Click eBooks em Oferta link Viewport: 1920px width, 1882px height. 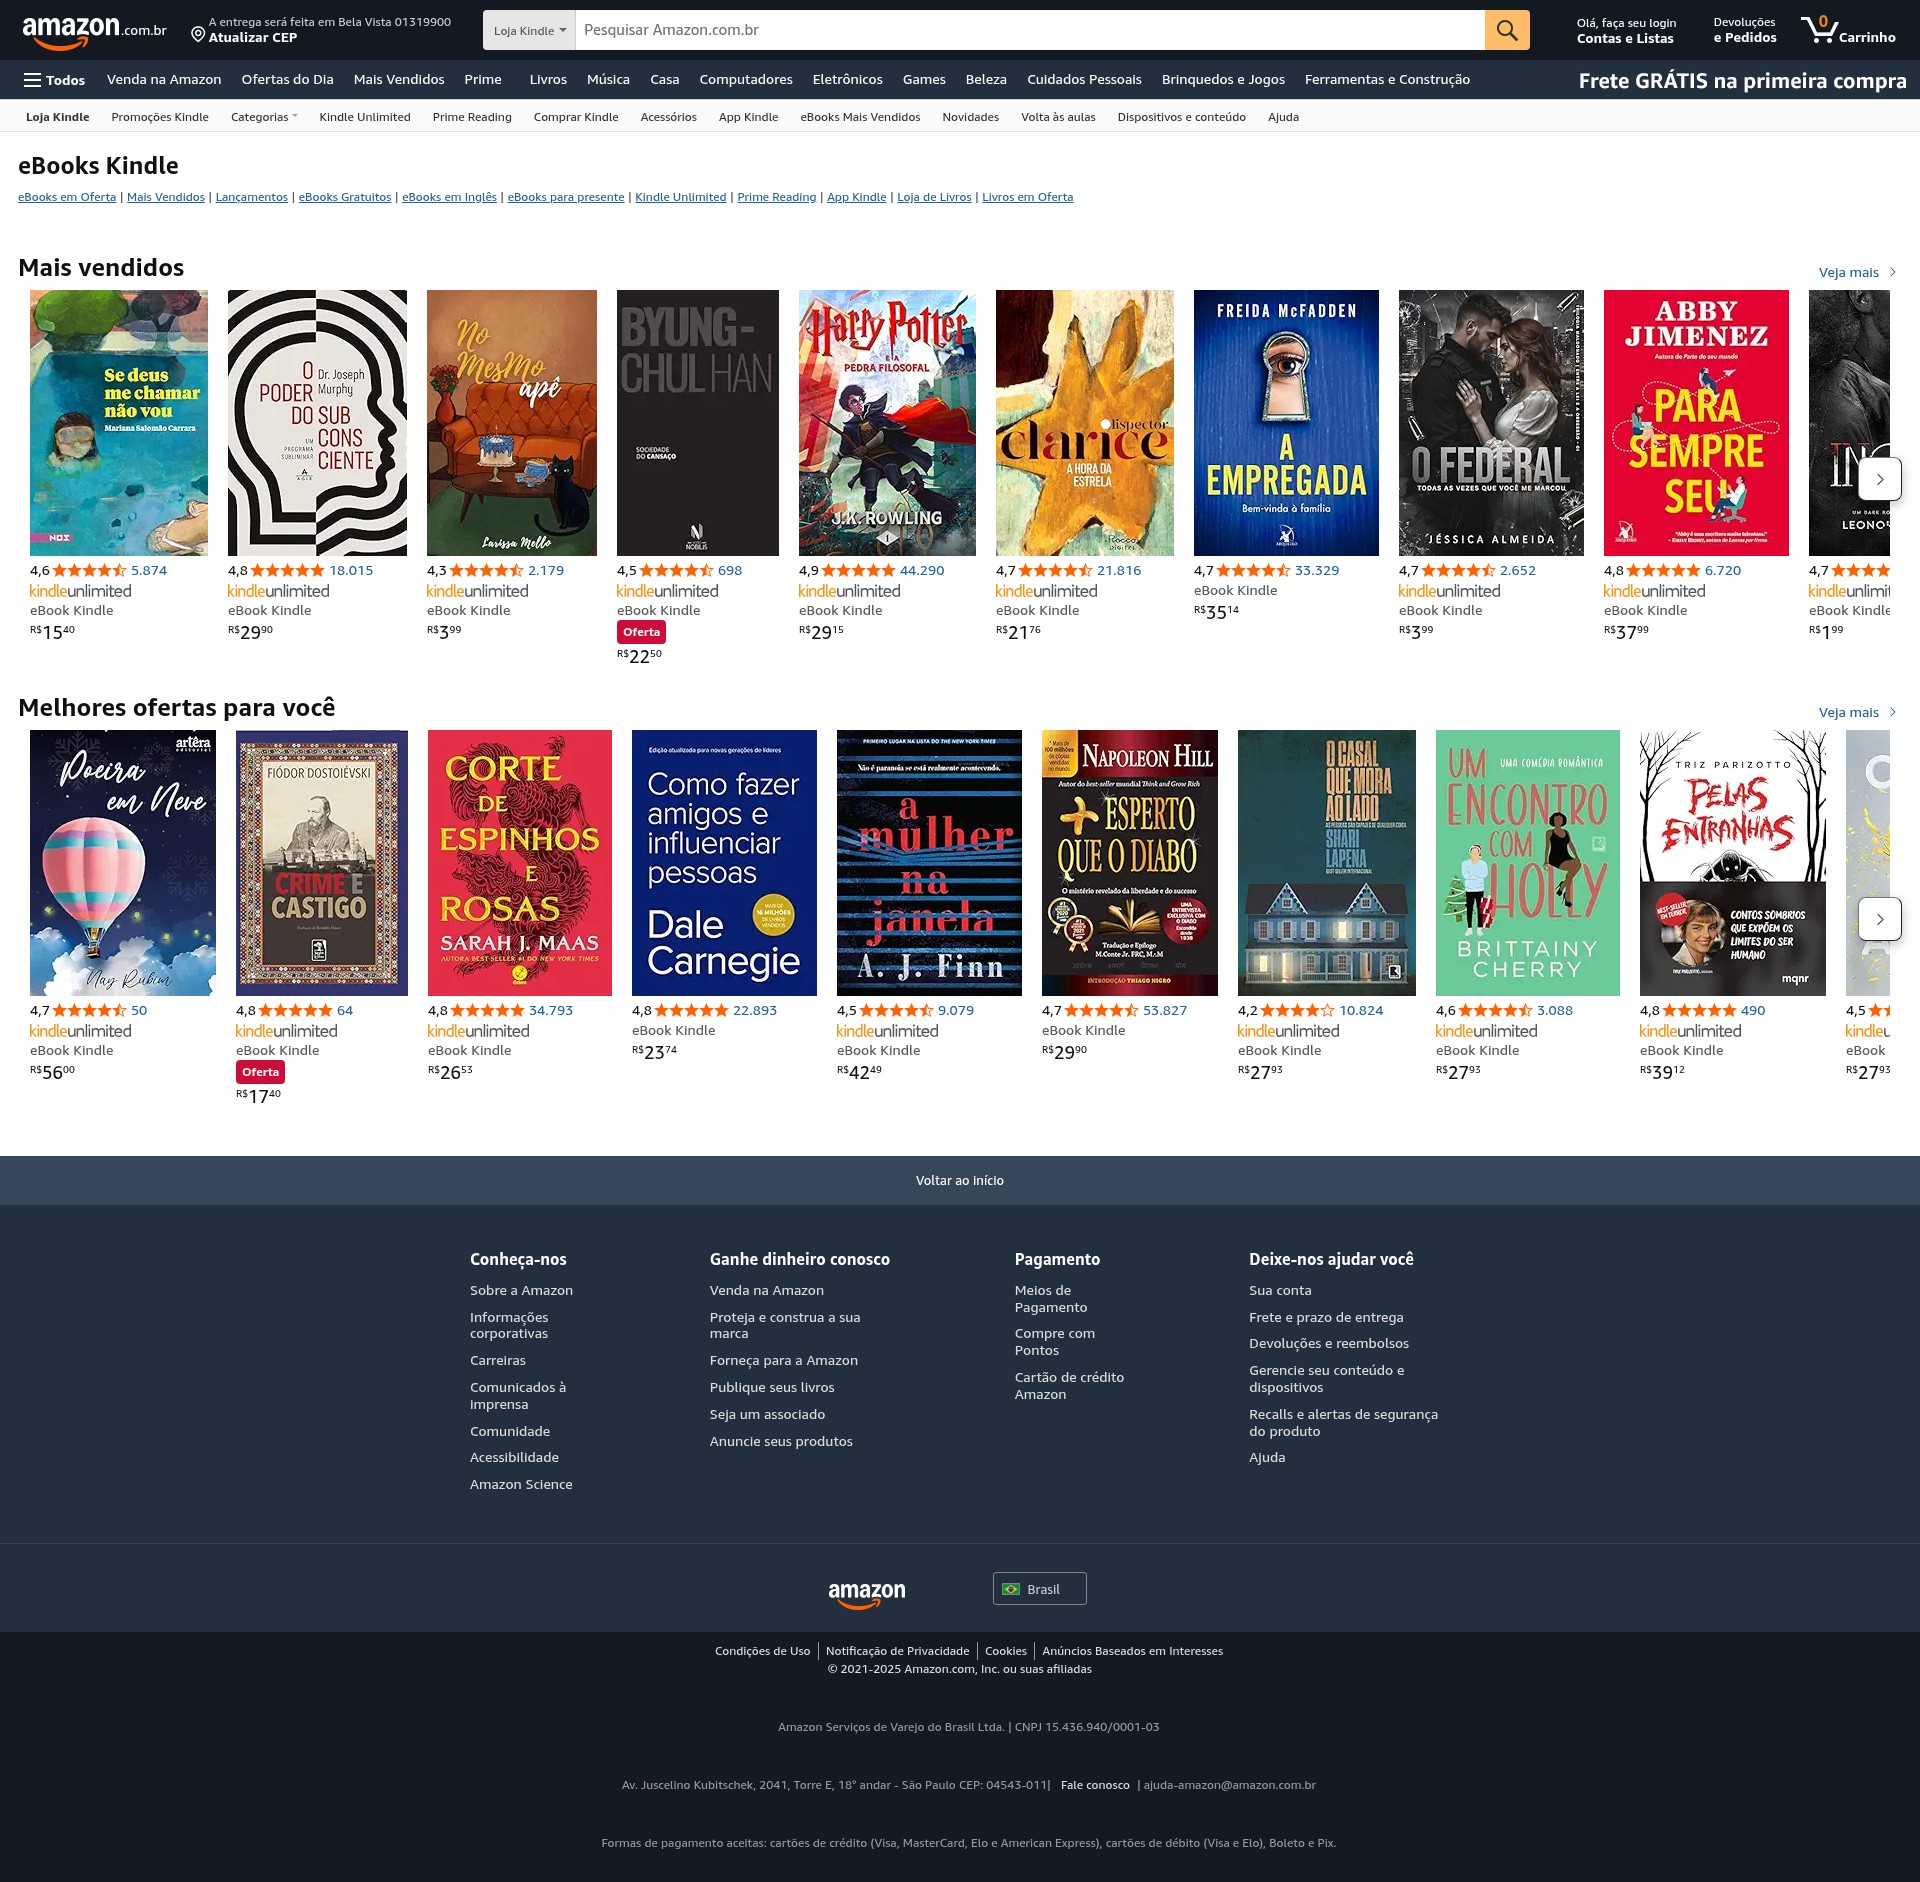point(67,197)
